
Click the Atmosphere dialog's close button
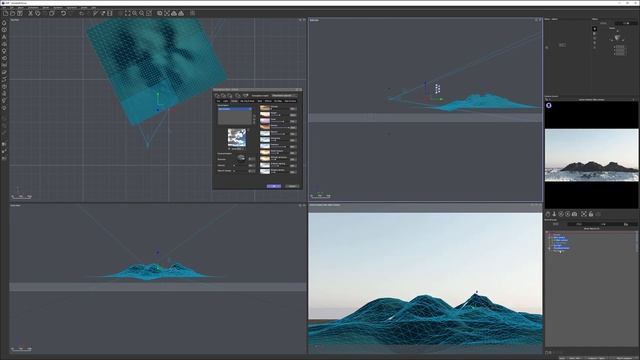(x=300, y=89)
